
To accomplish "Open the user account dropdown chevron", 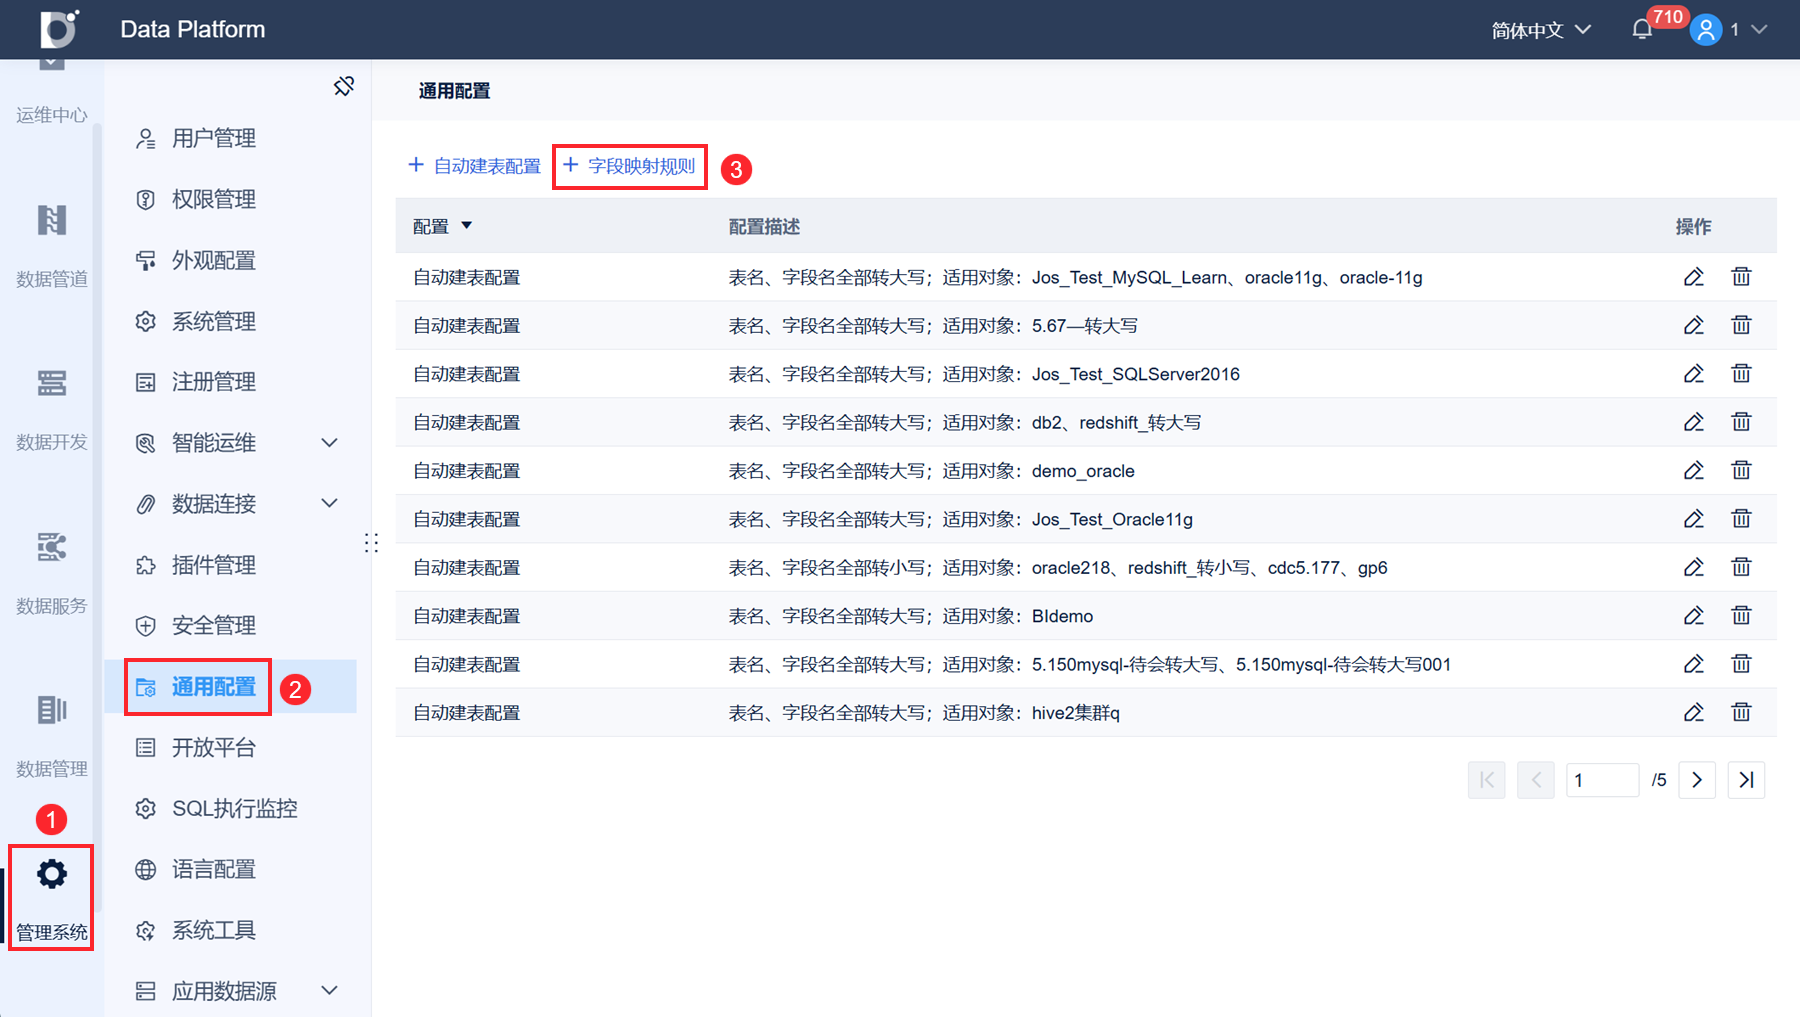I will click(1760, 30).
